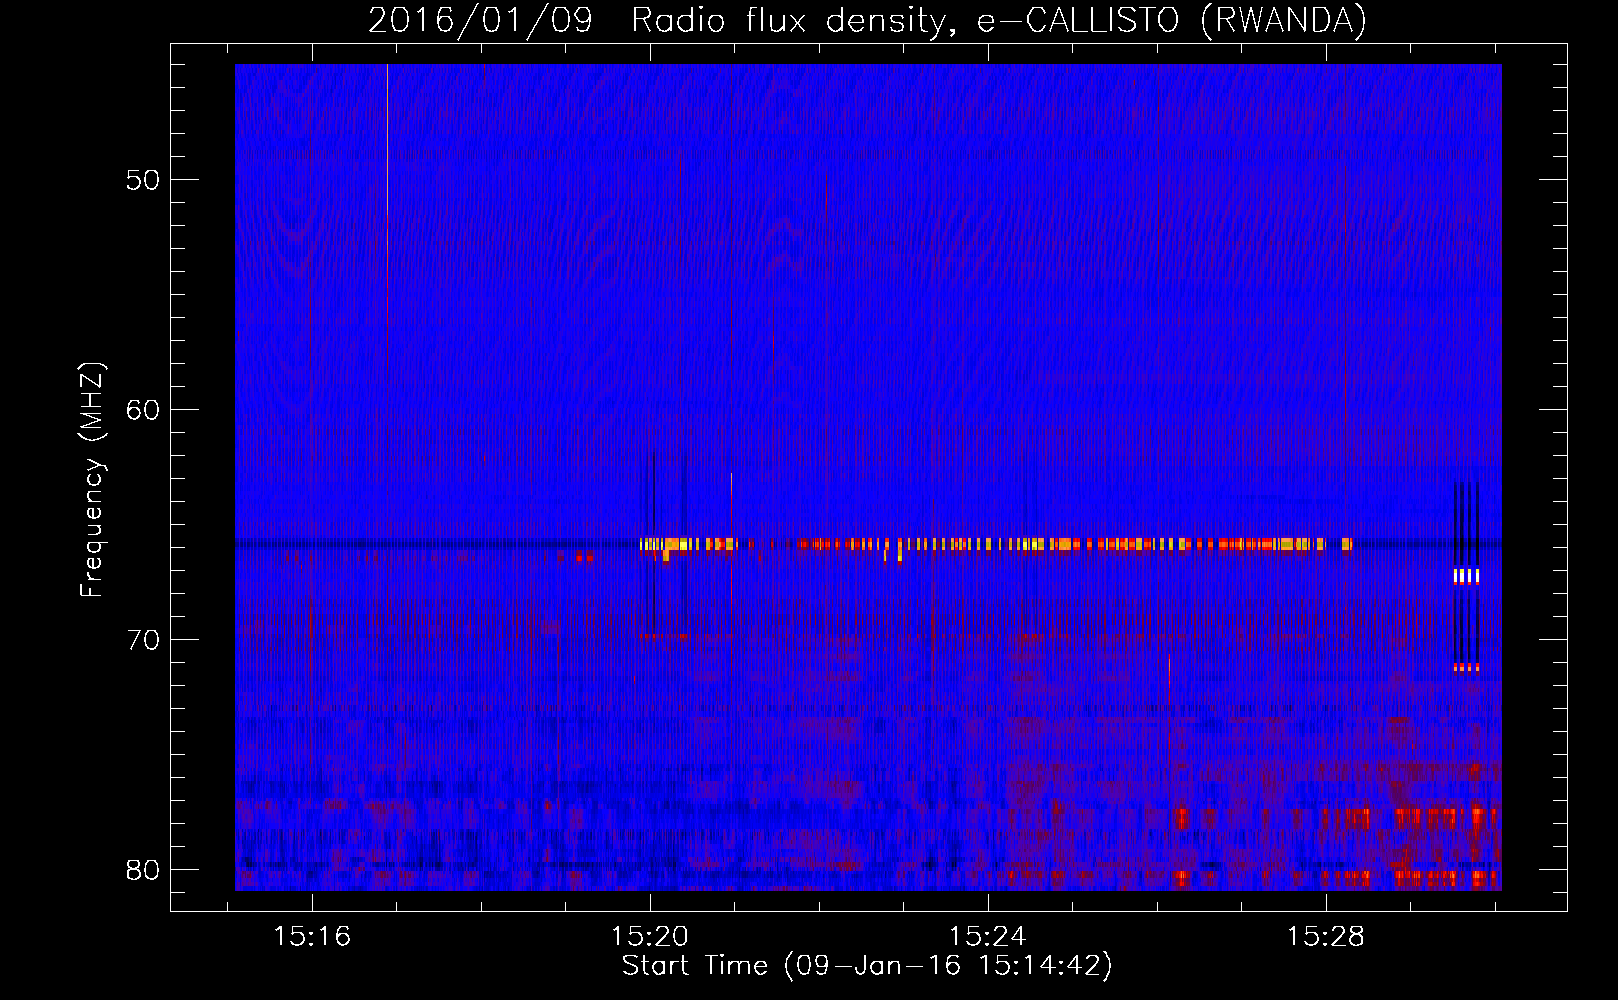Click the white striped burst near 67 MHz
This screenshot has width=1618, height=1000.
click(1466, 576)
